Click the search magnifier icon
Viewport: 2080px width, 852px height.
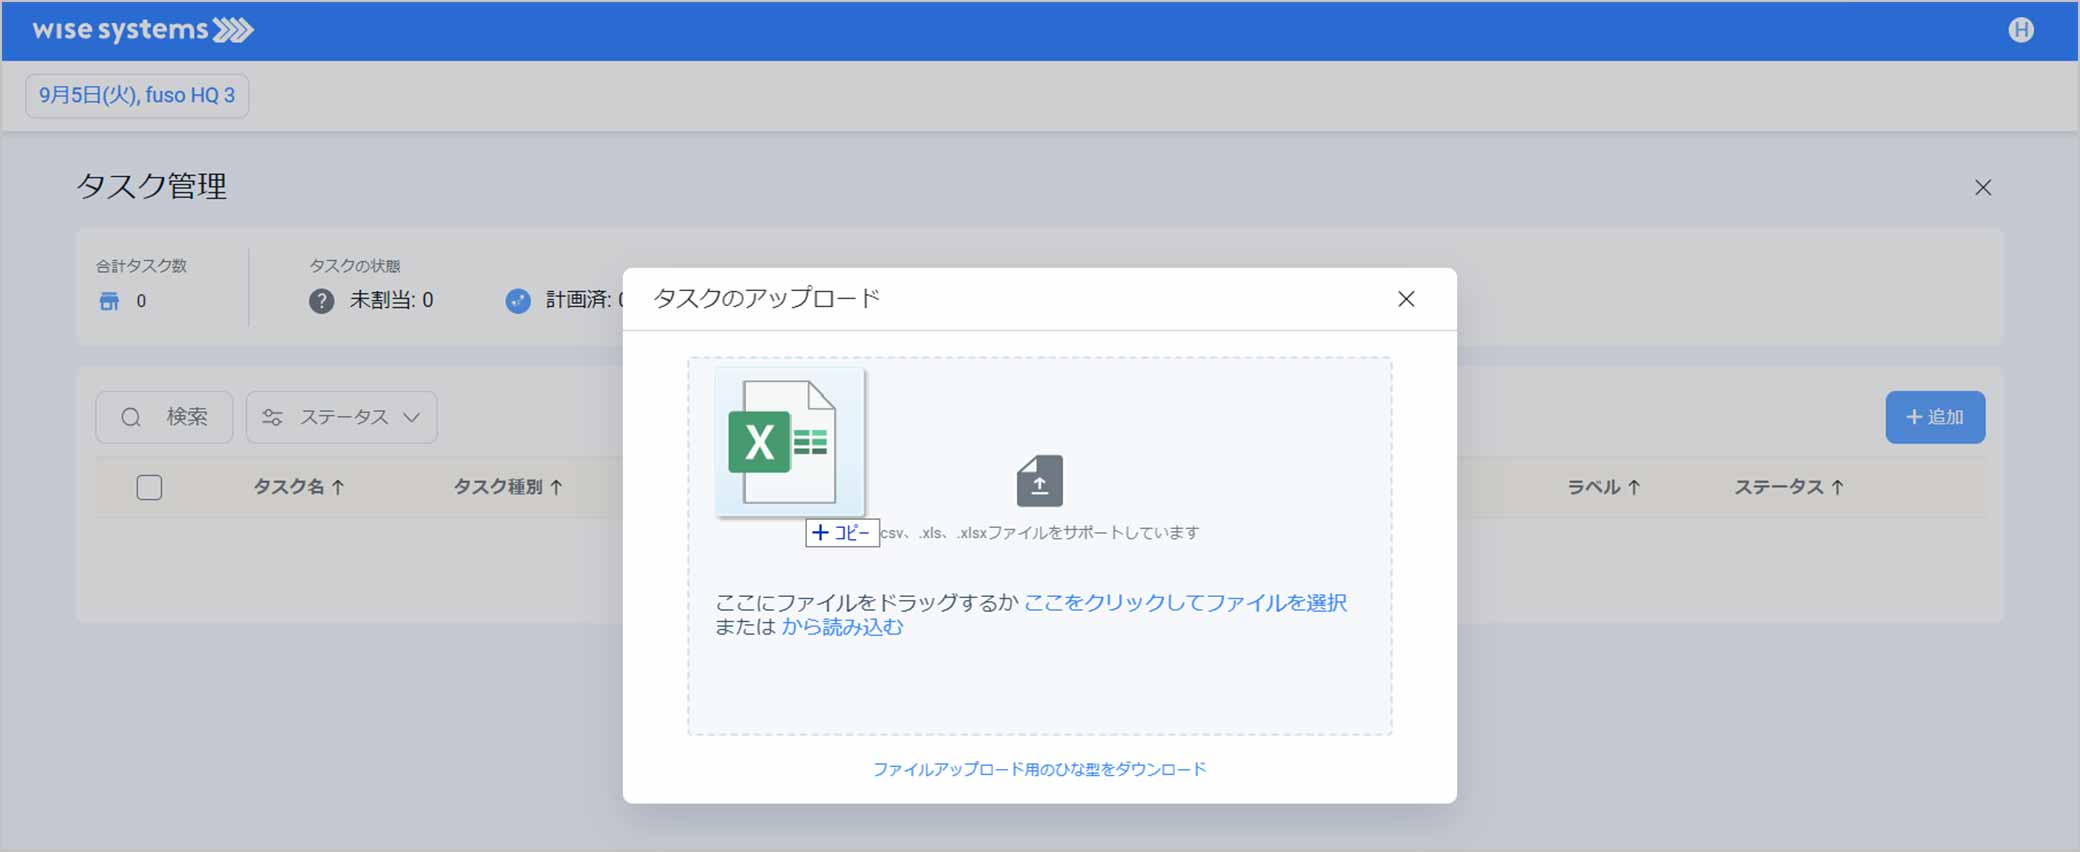[131, 417]
